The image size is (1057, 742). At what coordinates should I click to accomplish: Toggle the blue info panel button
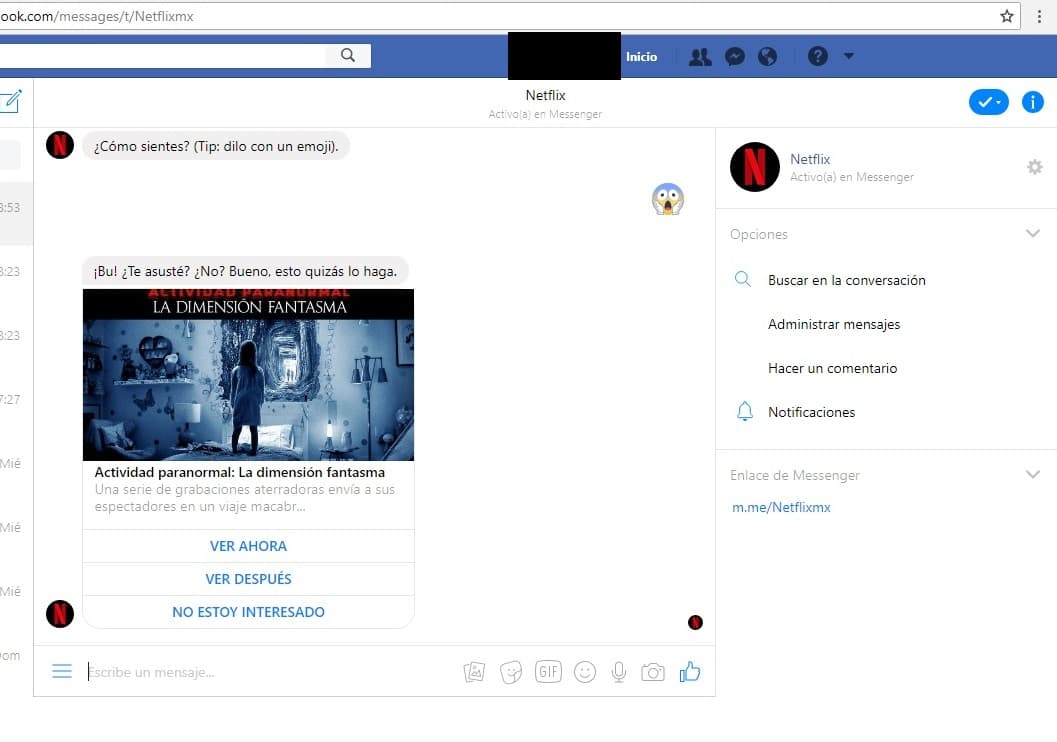pos(1032,102)
